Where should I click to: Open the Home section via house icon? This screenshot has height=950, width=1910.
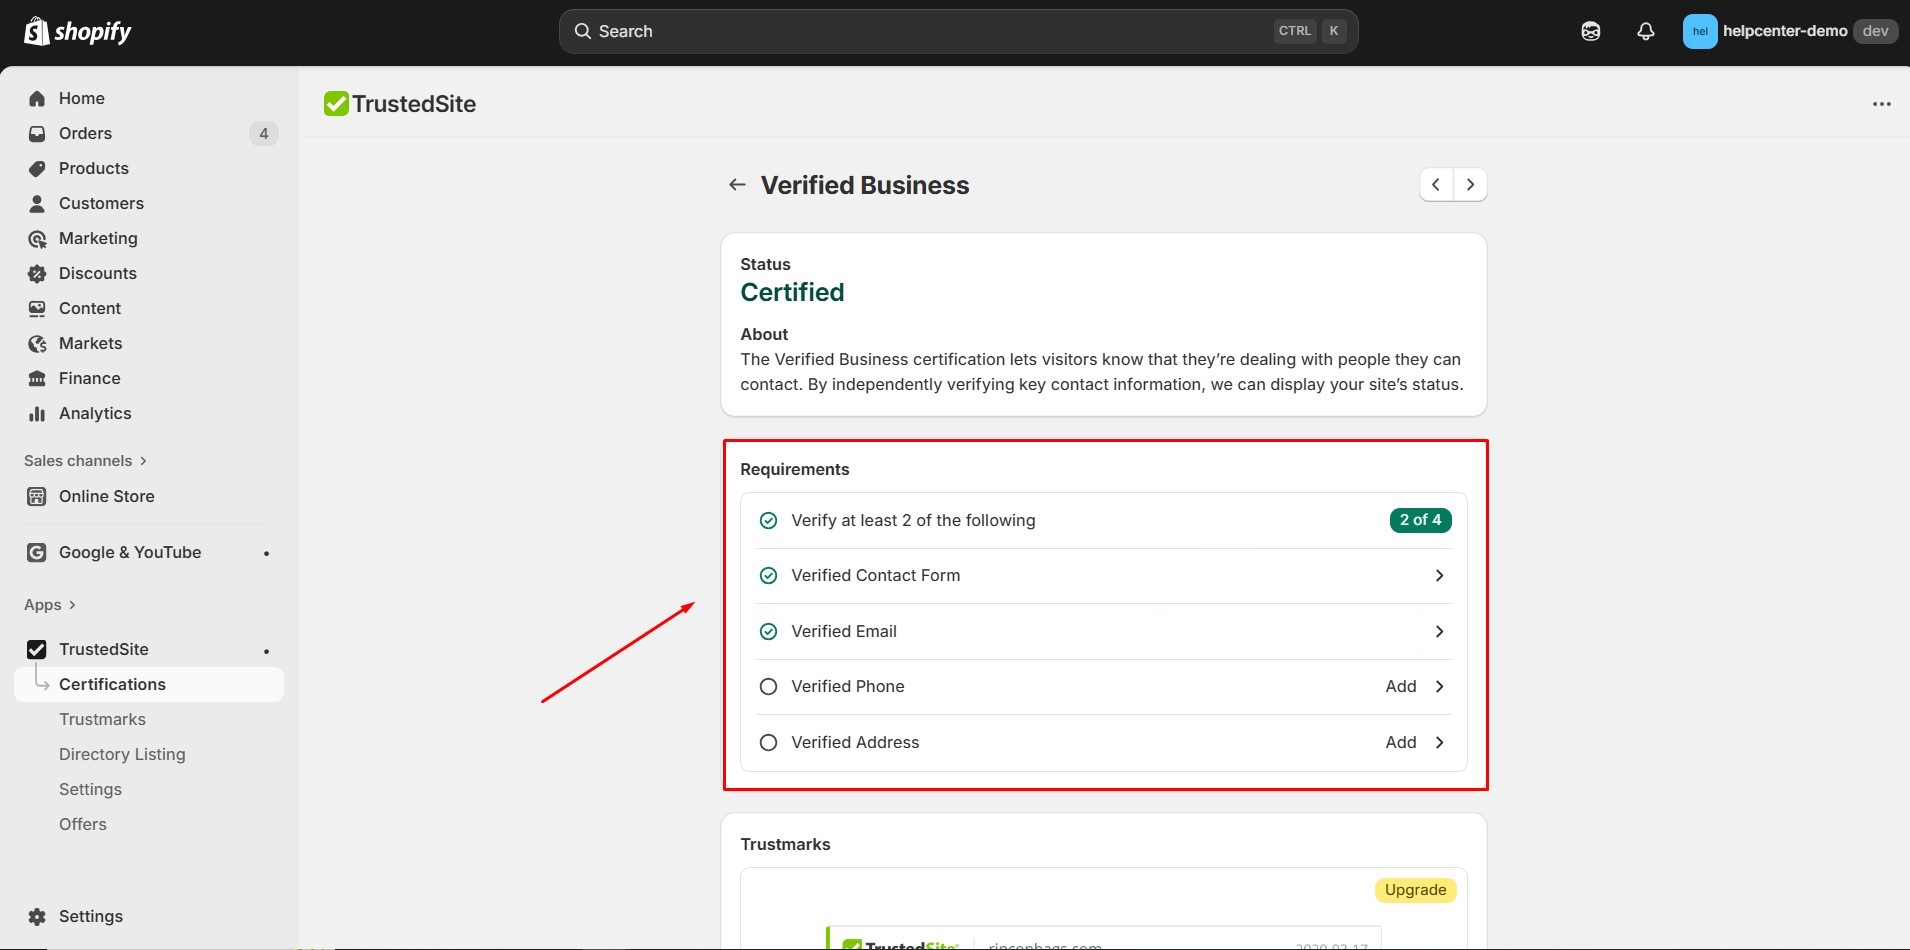36,98
